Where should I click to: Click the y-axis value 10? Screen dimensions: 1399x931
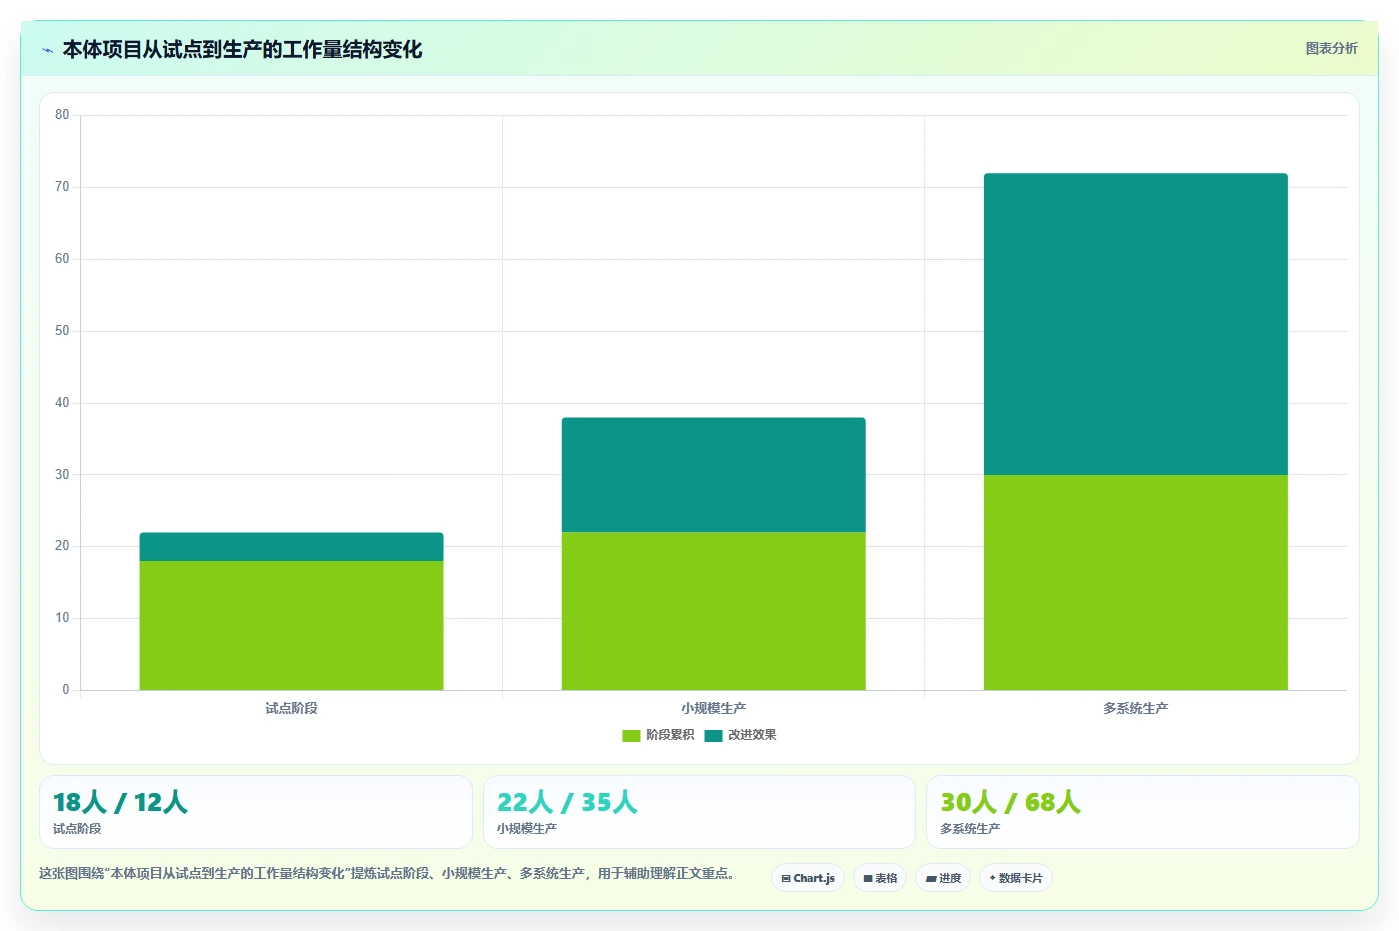click(x=62, y=618)
